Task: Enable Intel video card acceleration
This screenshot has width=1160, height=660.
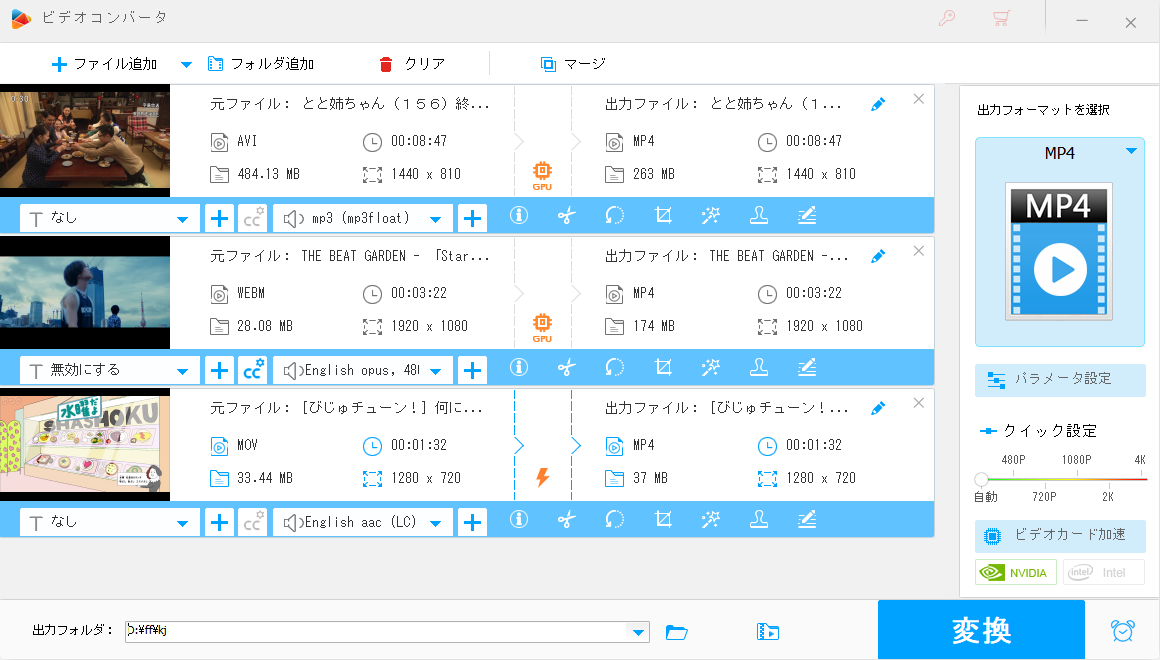Action: click(x=1103, y=571)
